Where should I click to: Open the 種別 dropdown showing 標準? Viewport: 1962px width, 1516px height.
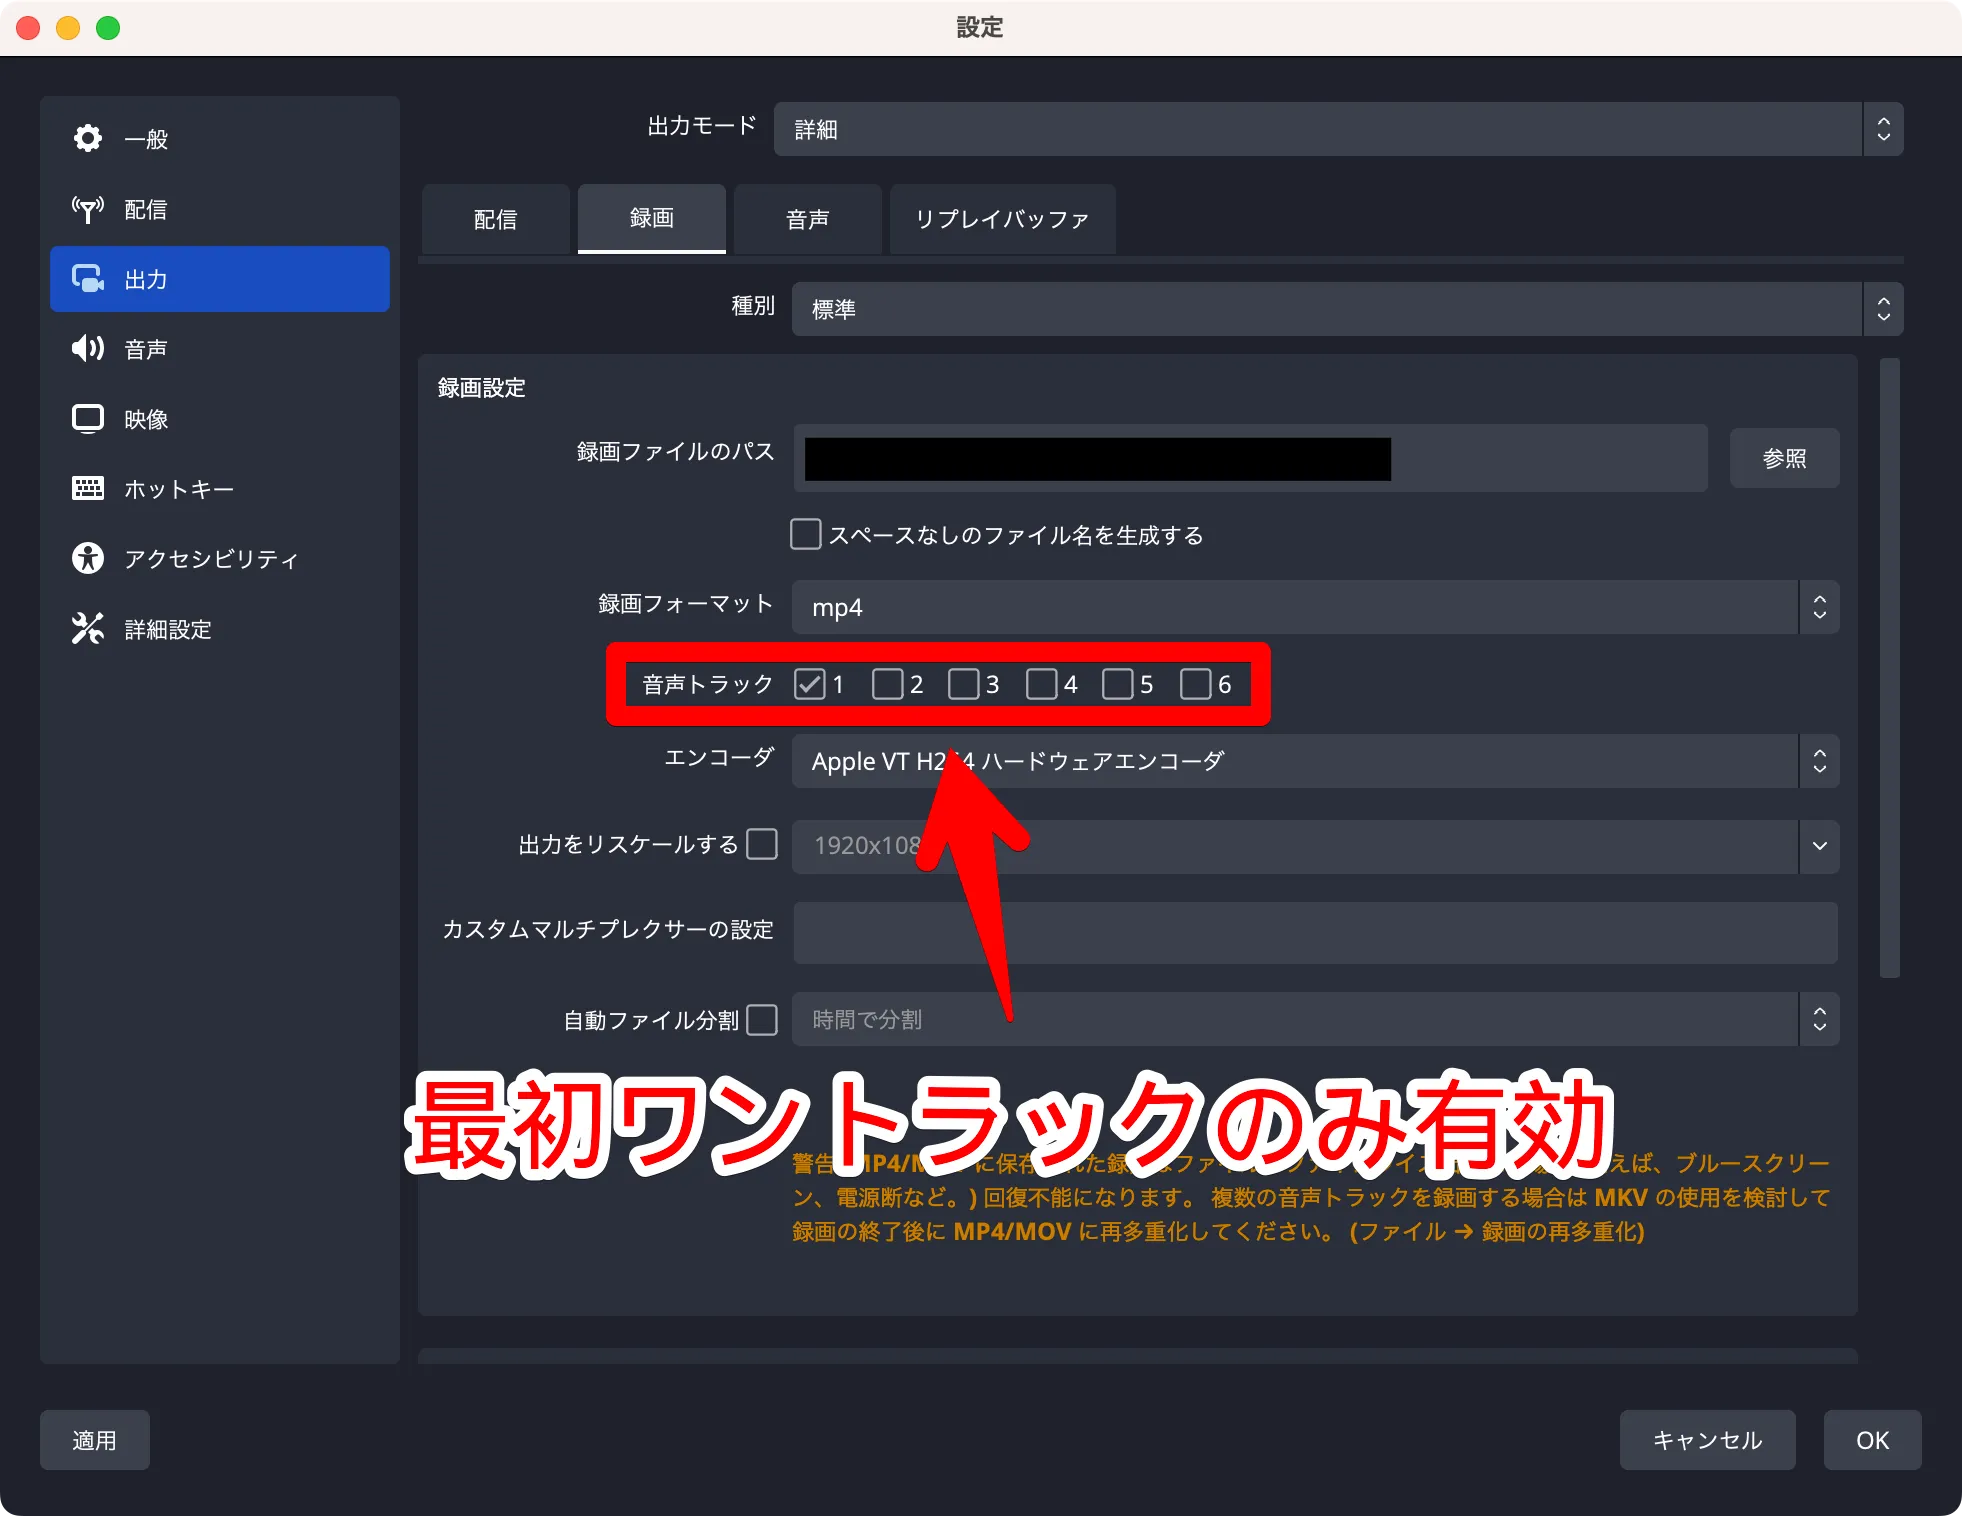point(1347,309)
